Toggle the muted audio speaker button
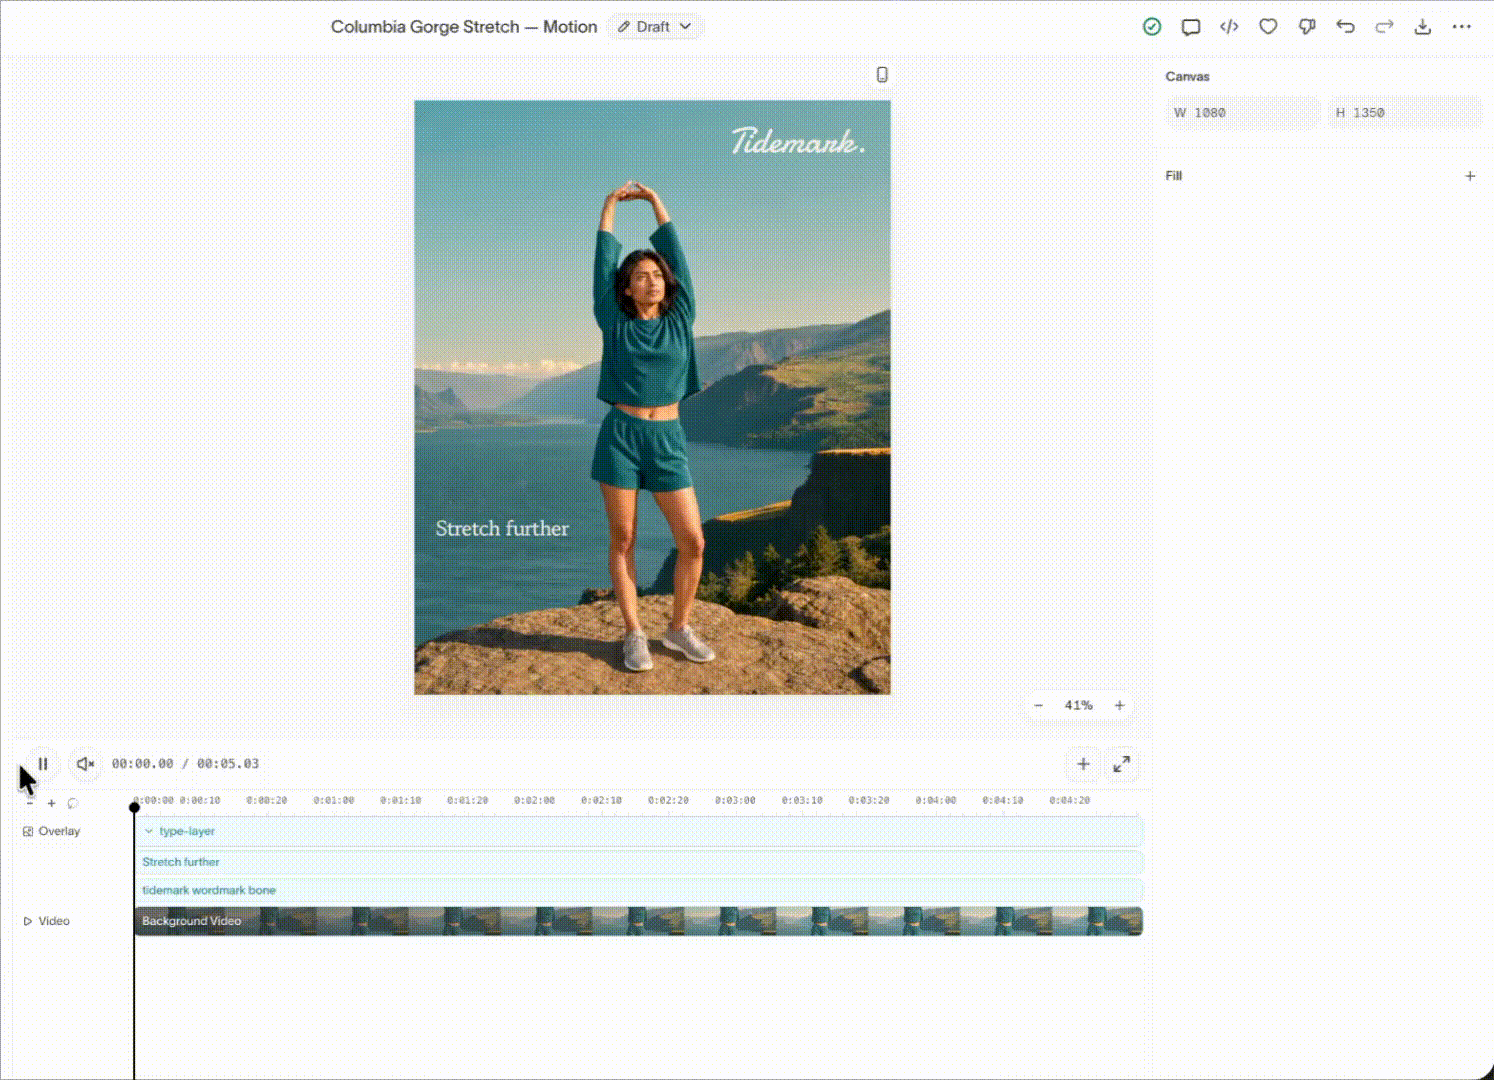The image size is (1494, 1080). tap(86, 764)
